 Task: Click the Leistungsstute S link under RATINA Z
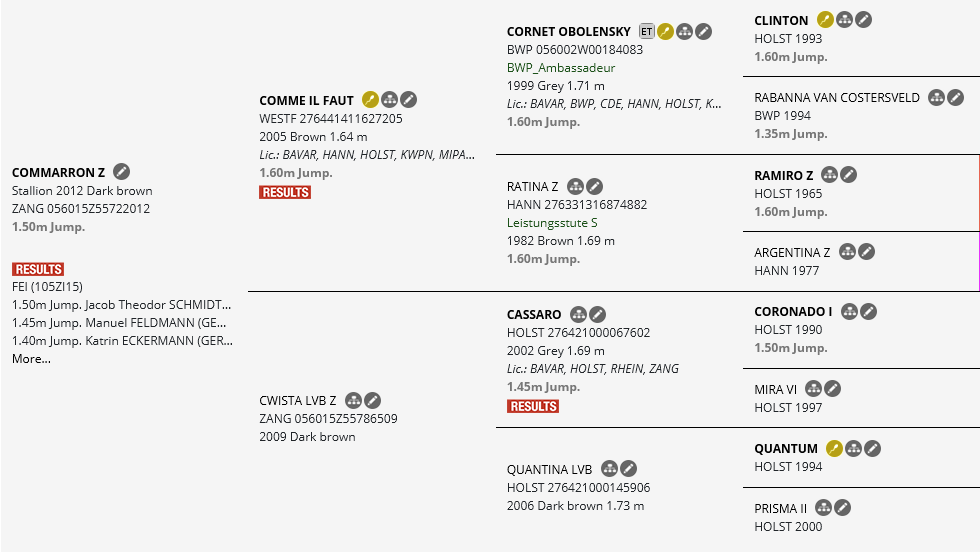[552, 223]
